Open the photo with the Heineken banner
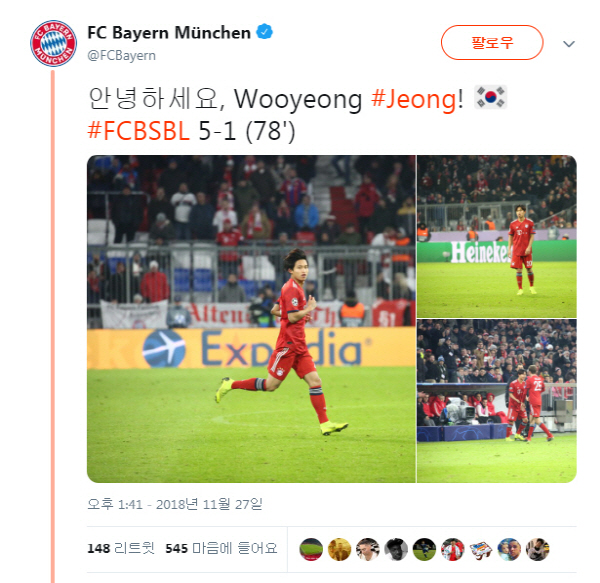 [x=497, y=236]
